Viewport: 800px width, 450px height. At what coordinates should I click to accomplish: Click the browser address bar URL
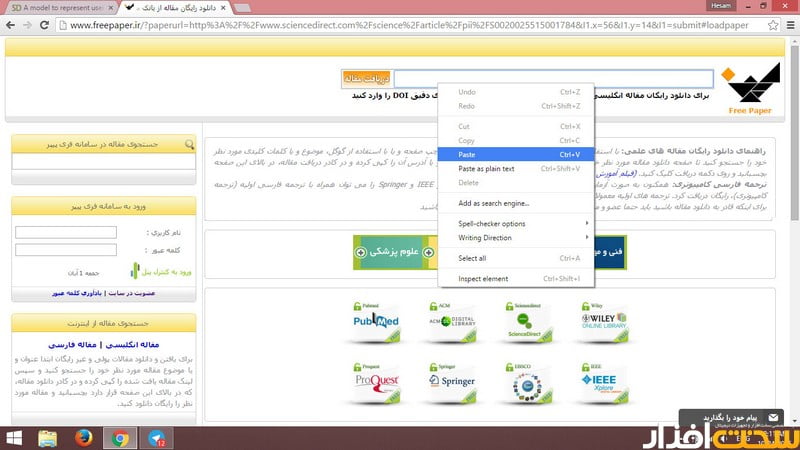[410, 25]
